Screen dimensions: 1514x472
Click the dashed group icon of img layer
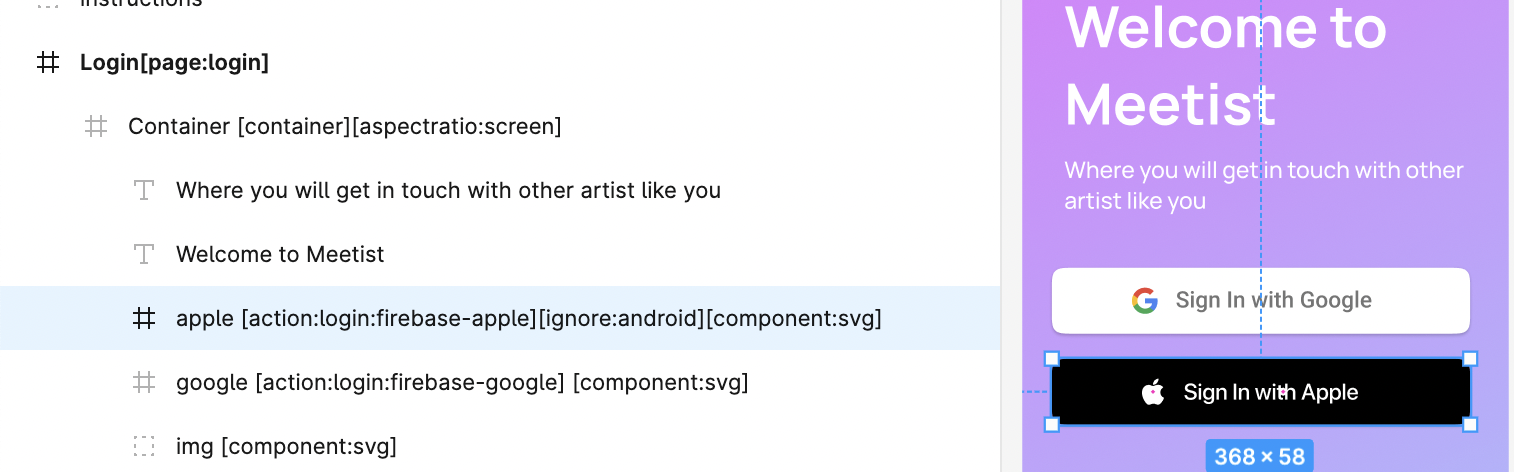click(x=144, y=446)
